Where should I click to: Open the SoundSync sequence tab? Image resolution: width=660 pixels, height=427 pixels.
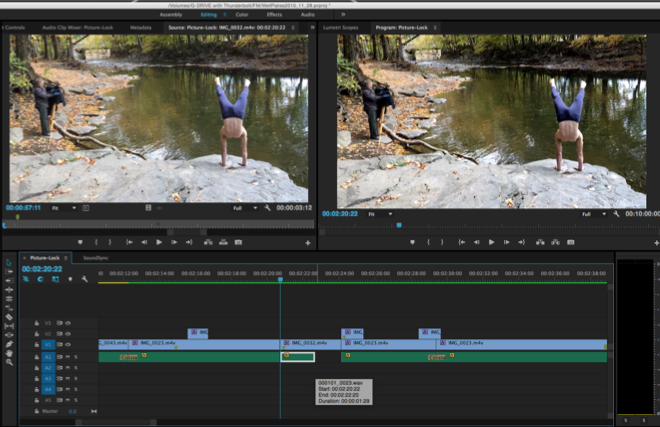pyautogui.click(x=96, y=258)
